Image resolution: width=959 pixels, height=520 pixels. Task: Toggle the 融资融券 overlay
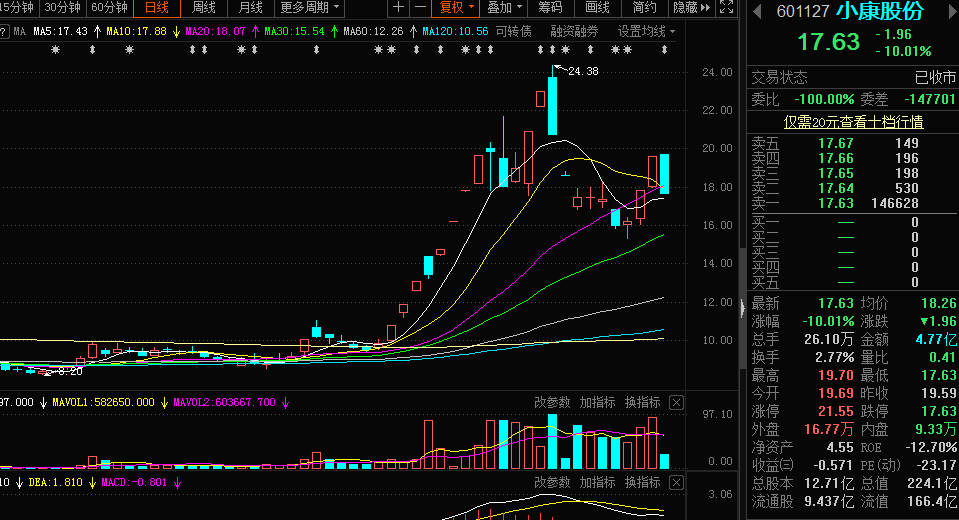pos(575,31)
